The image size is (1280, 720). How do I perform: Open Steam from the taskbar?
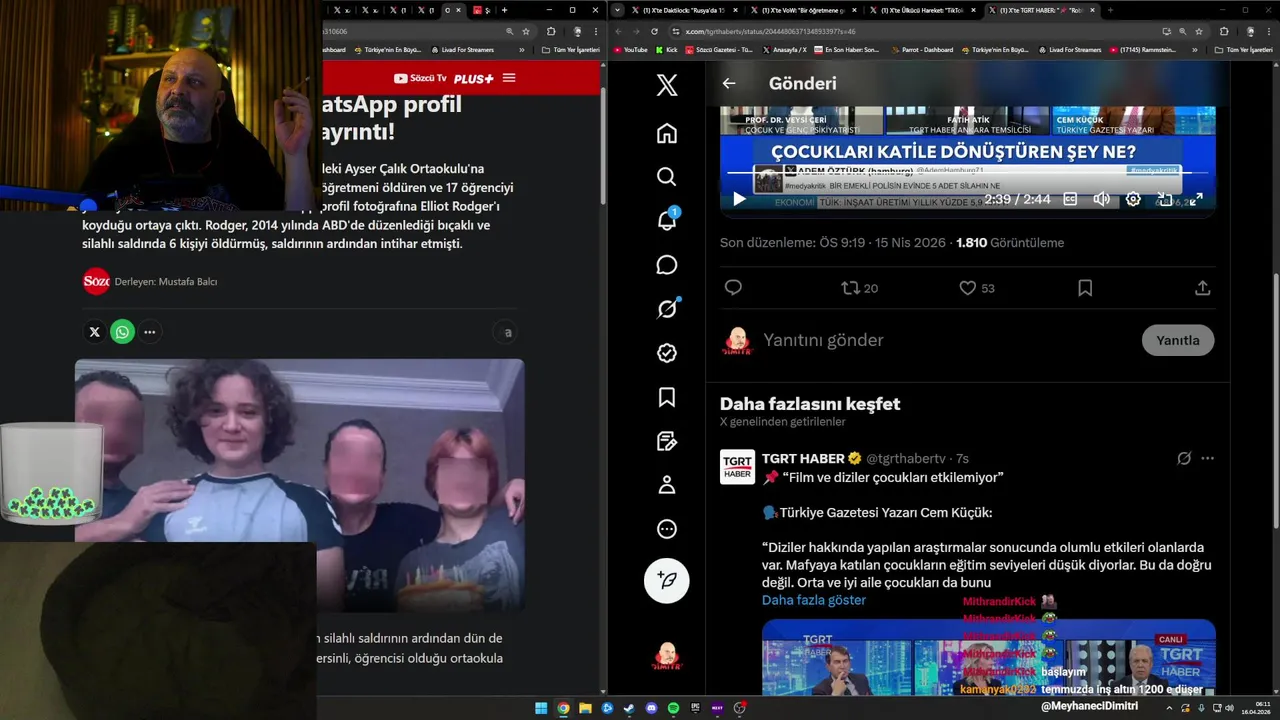[629, 708]
